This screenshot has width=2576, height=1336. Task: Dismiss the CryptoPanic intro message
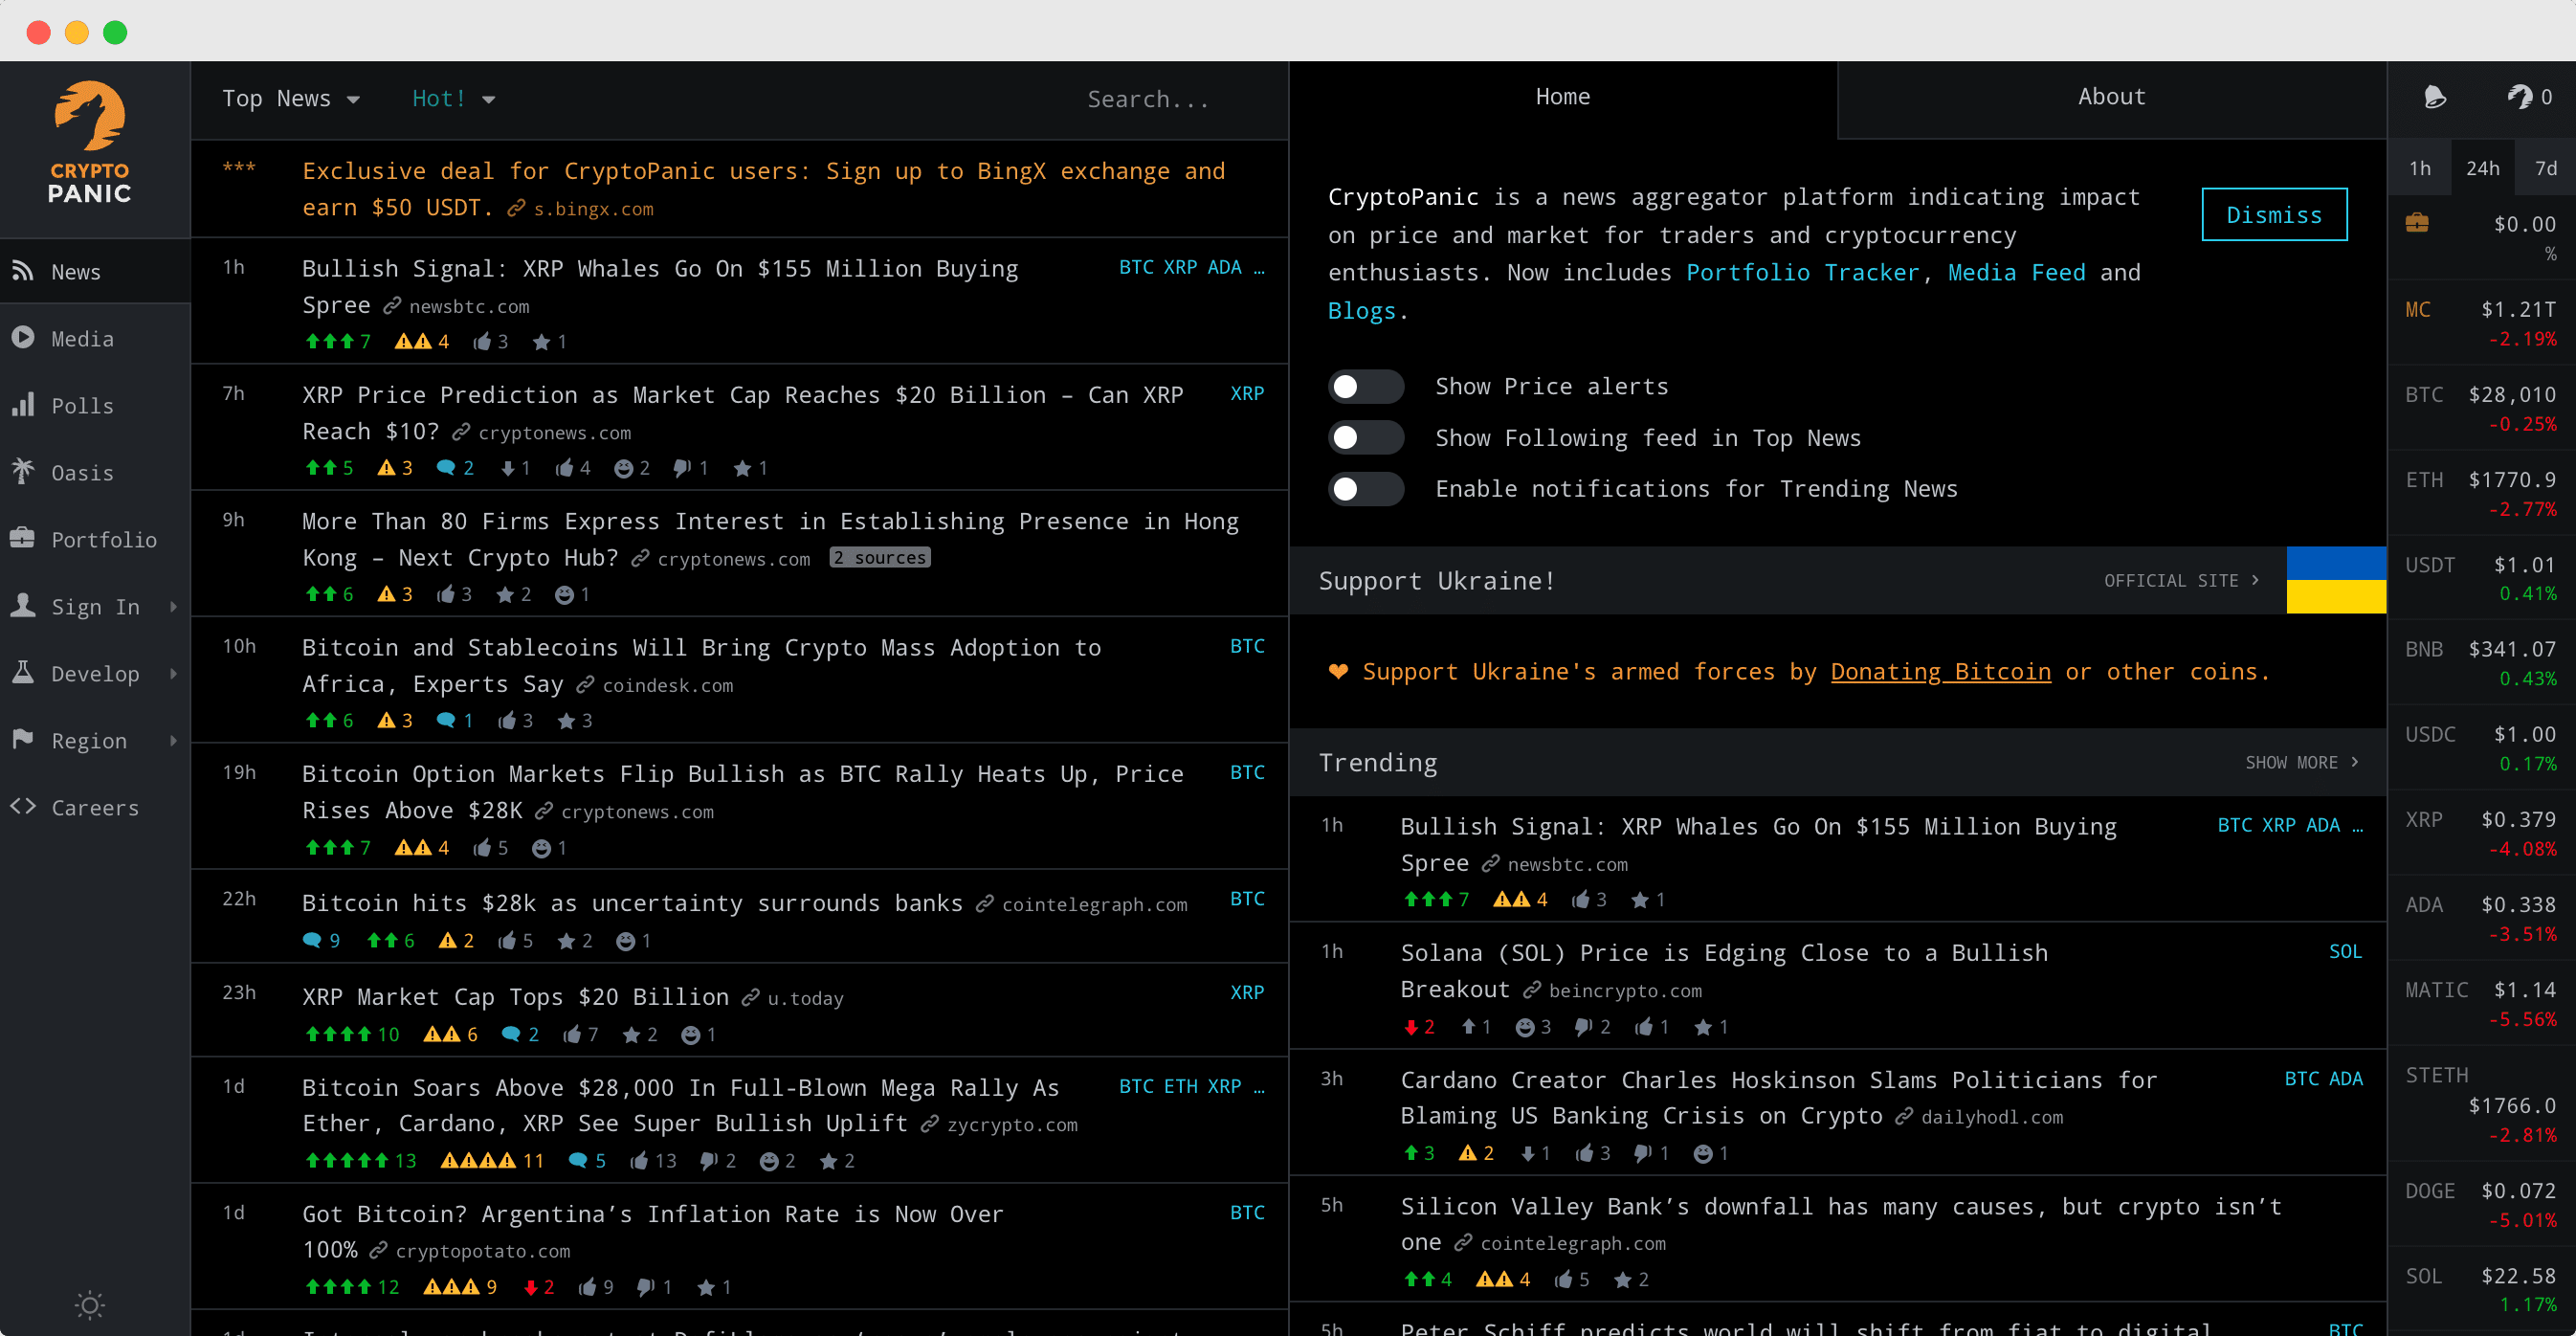pyautogui.click(x=2274, y=214)
